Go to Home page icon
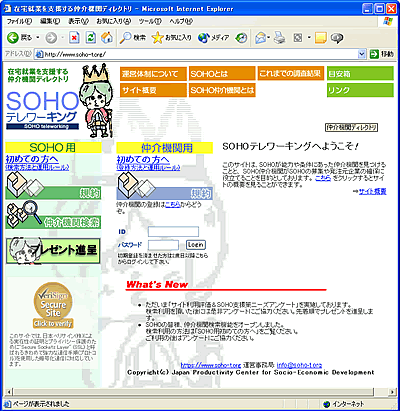The width and height of the screenshot is (400, 411). coord(107,38)
